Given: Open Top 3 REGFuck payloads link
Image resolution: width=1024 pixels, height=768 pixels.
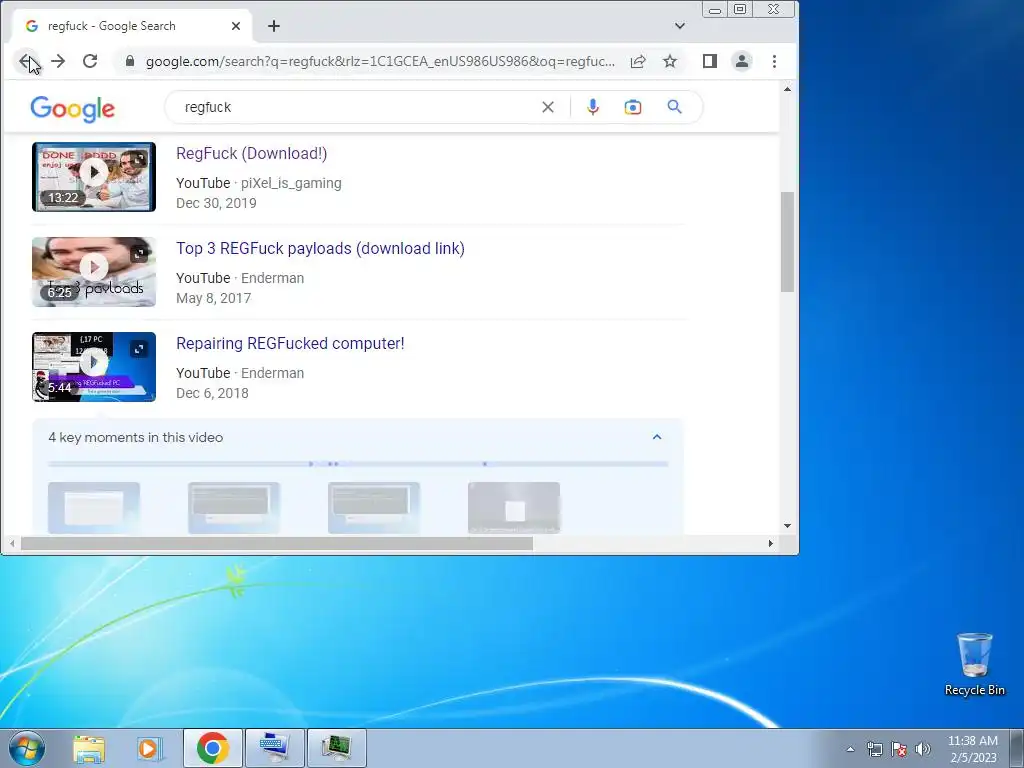Looking at the screenshot, I should (x=320, y=248).
